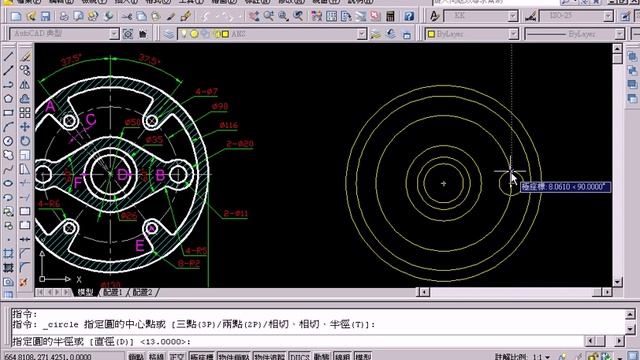
Task: Select the Line tool in Draw toolbar
Action: tap(8, 56)
